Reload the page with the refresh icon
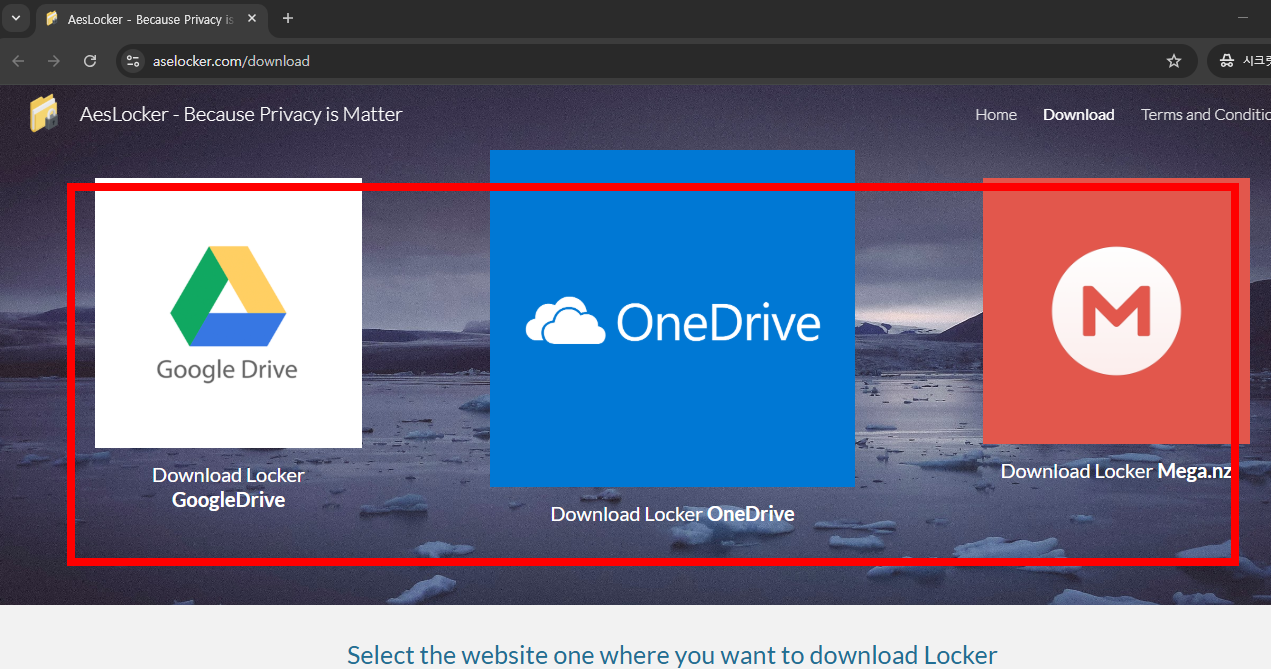The width and height of the screenshot is (1271, 669). (x=90, y=61)
